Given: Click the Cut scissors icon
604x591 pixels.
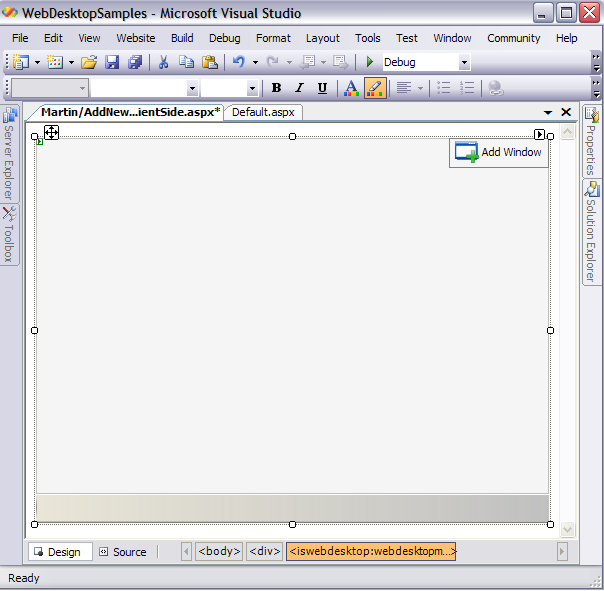Looking at the screenshot, I should pos(164,62).
